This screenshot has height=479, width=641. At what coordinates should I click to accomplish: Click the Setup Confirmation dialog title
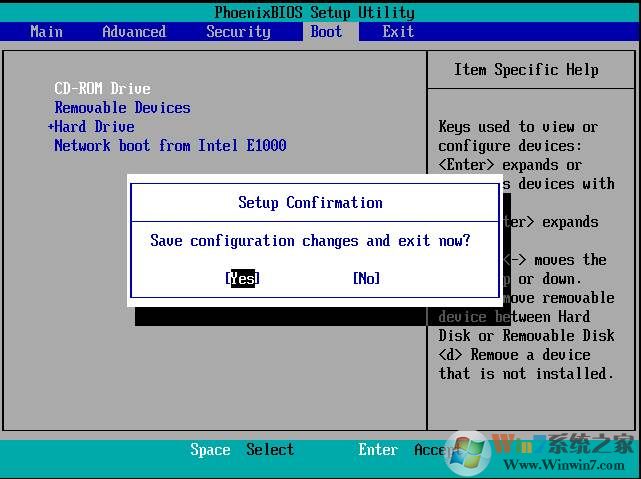310,202
